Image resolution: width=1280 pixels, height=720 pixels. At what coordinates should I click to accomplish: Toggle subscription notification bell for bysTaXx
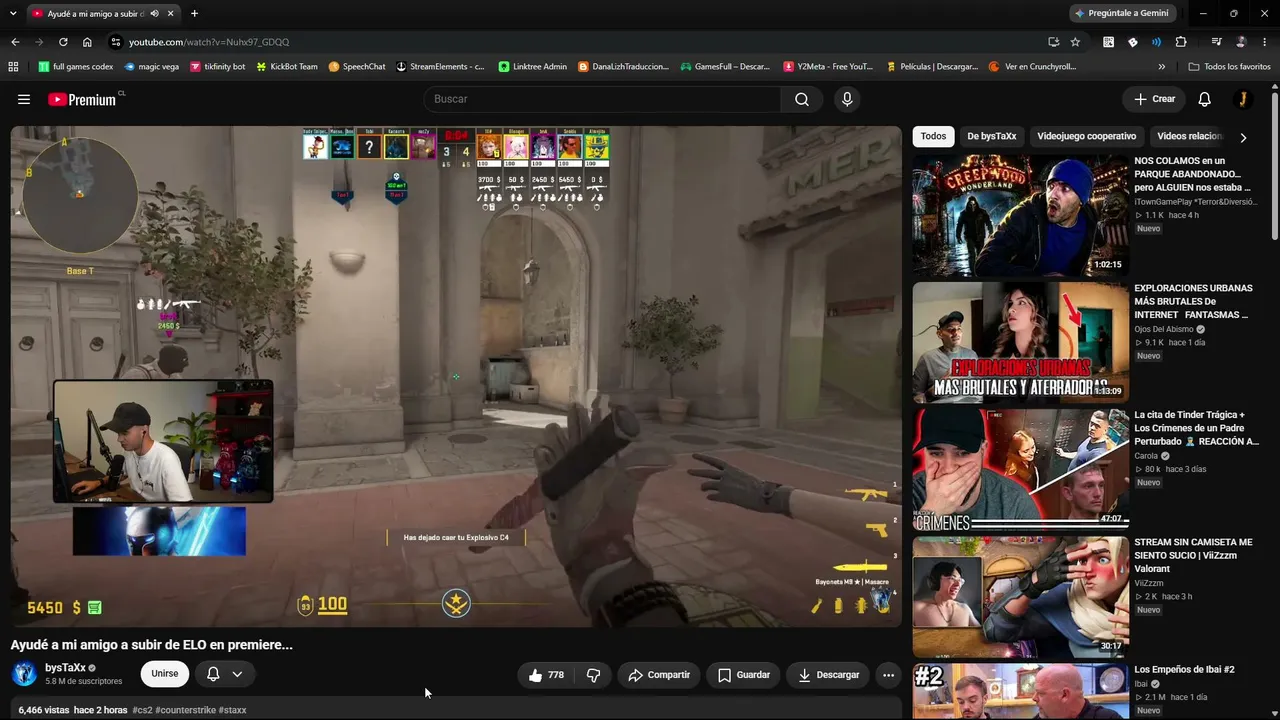[x=213, y=675]
